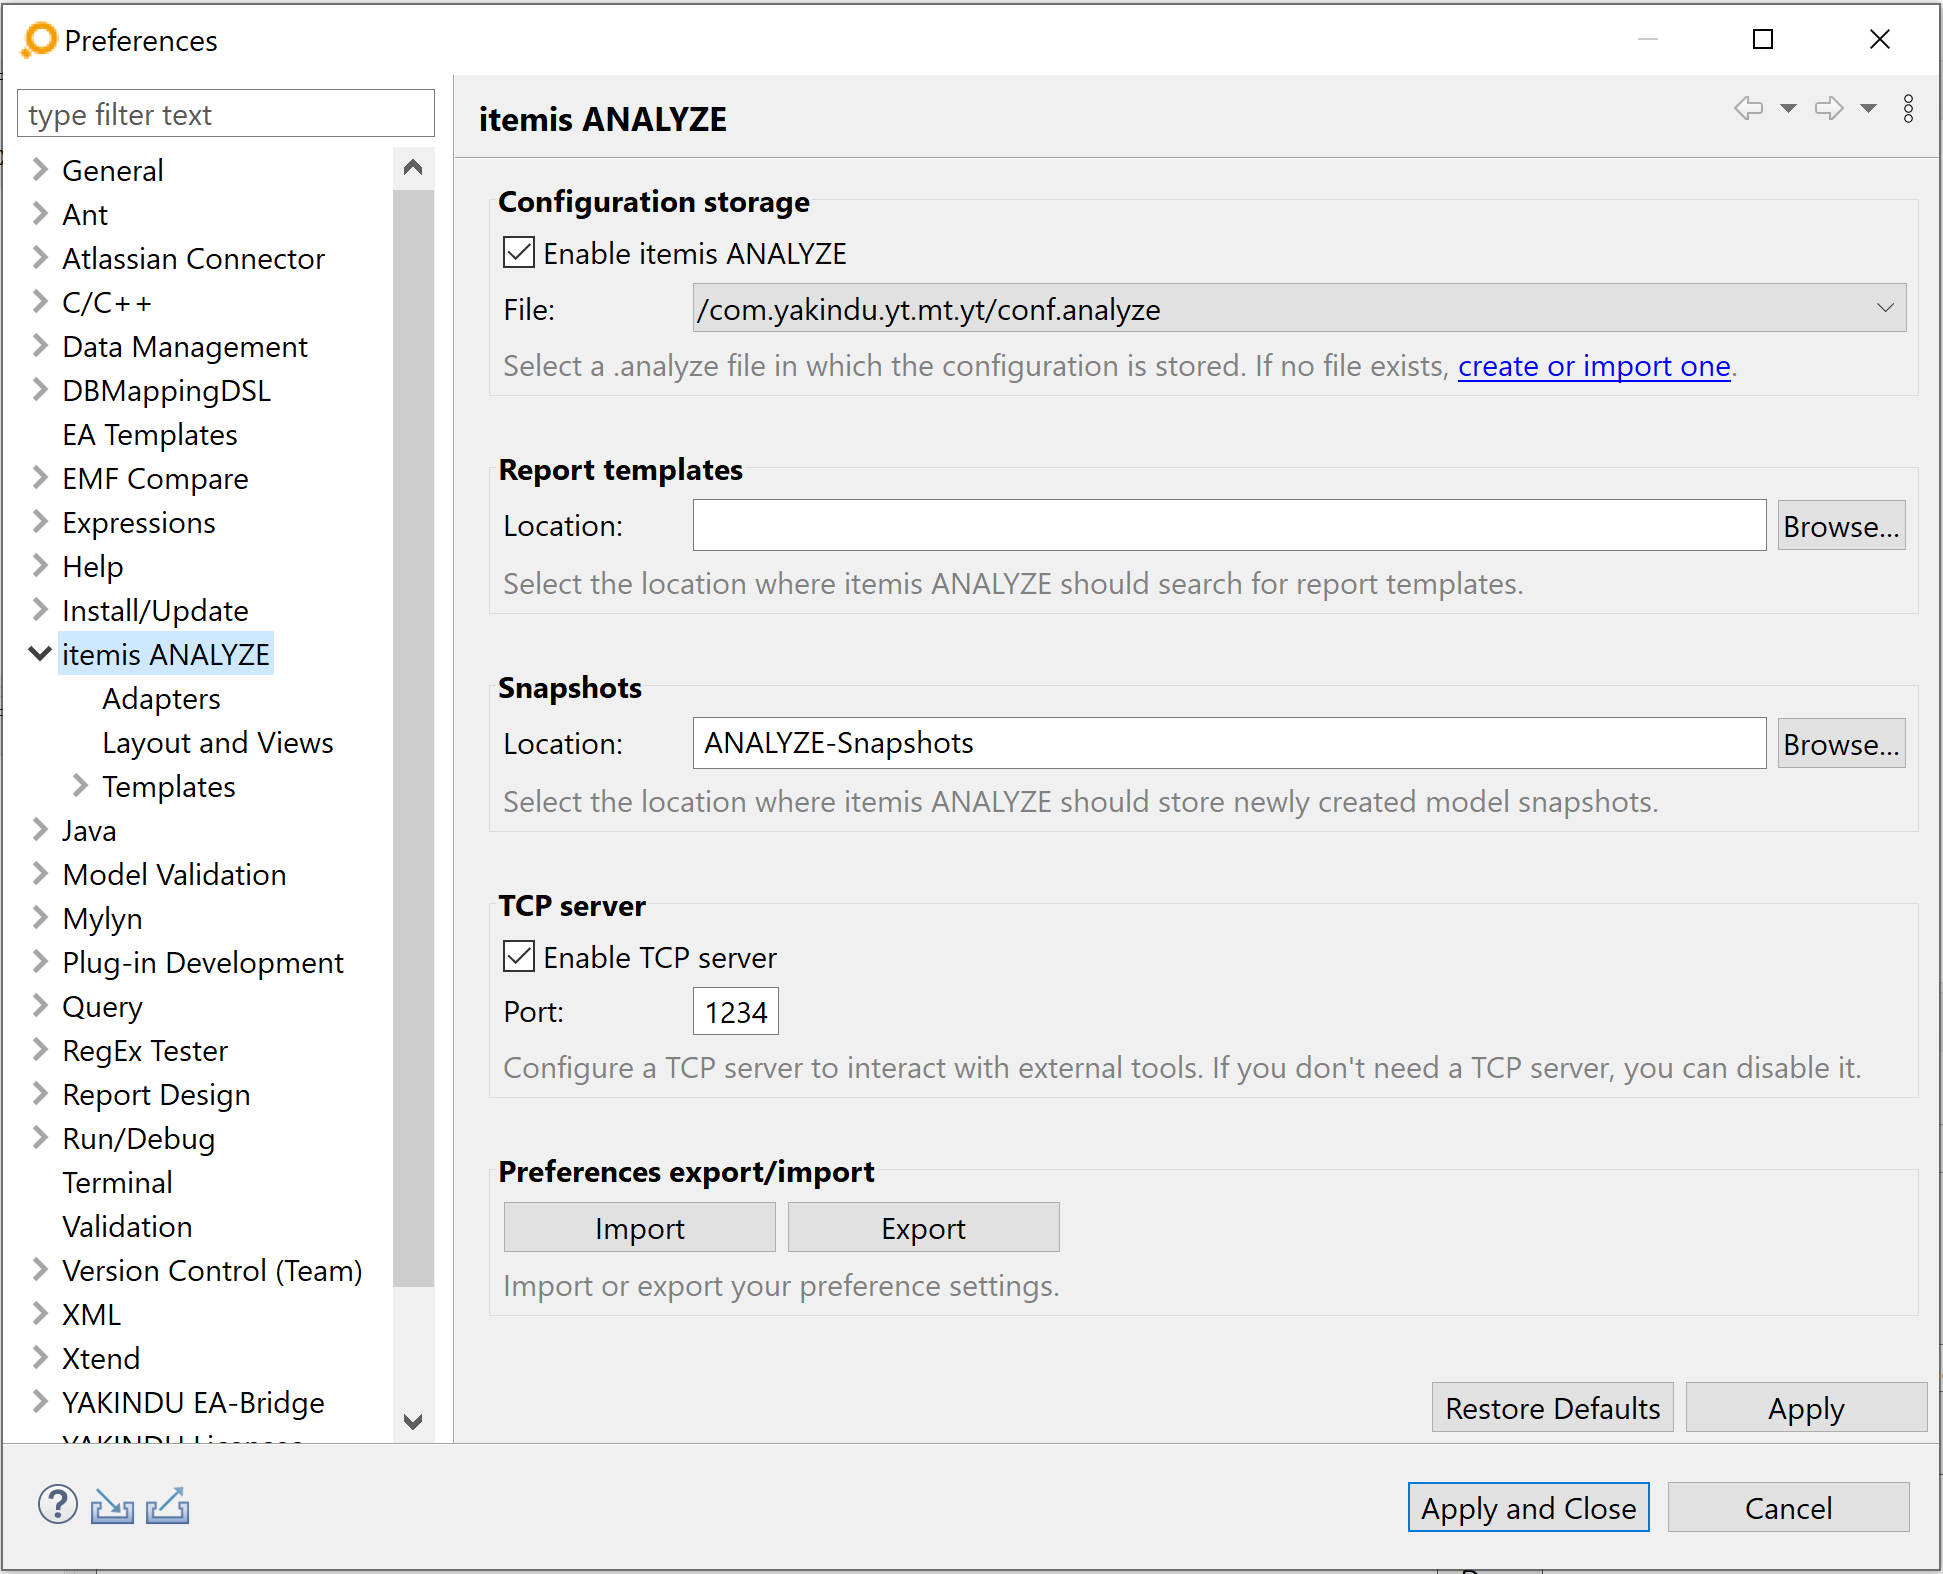Click the export preferences icon in footer
The image size is (1943, 1574).
168,1505
